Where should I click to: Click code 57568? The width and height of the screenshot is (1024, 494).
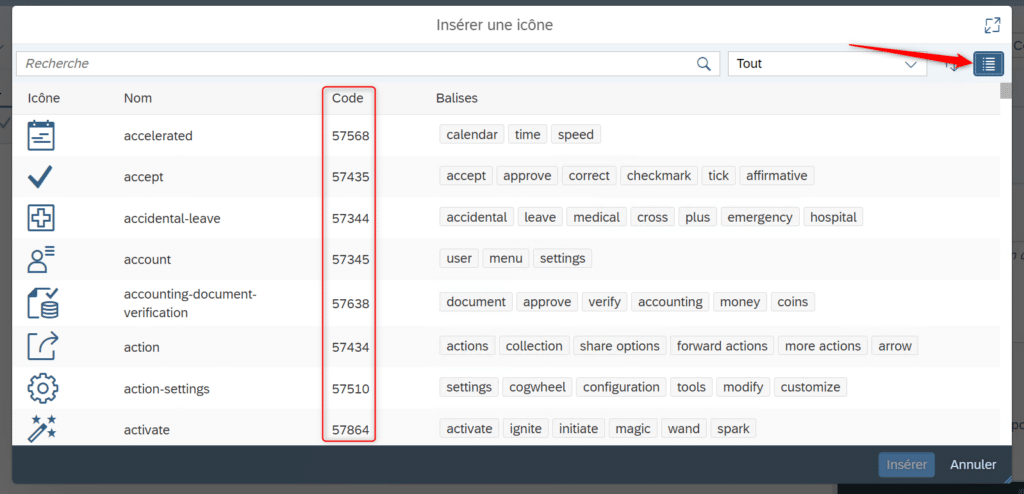pyautogui.click(x=351, y=136)
